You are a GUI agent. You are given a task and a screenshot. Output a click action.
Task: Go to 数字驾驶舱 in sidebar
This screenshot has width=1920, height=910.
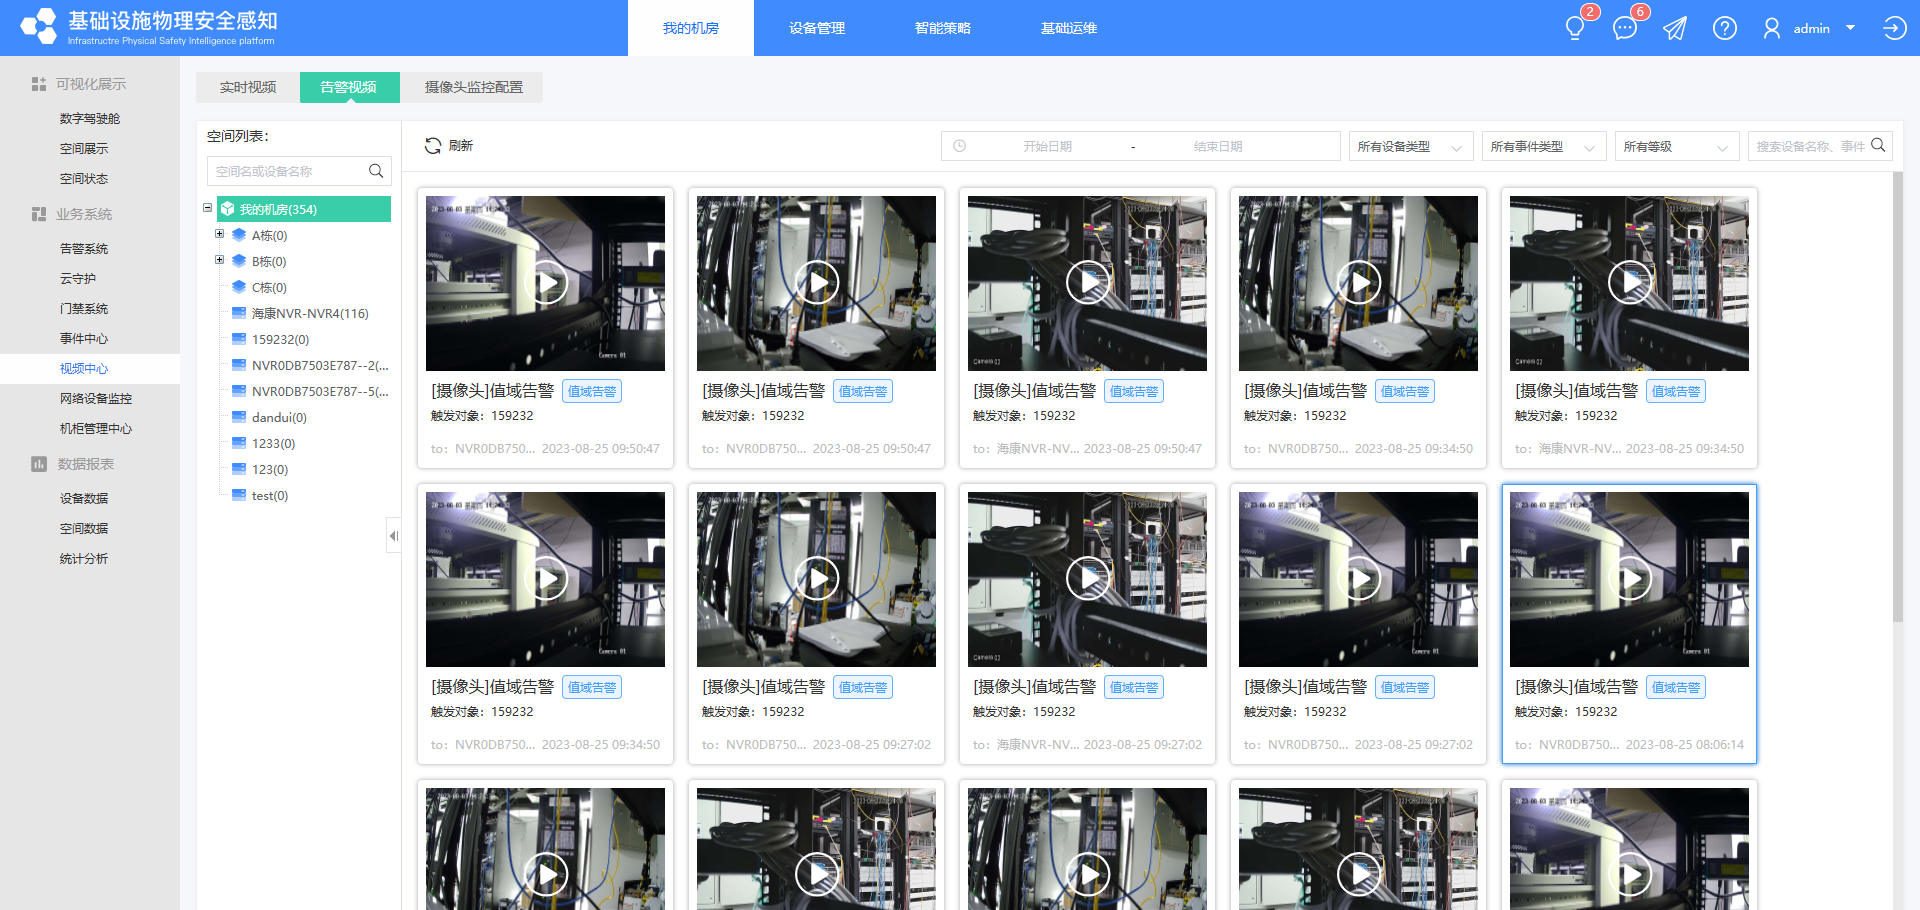(90, 118)
